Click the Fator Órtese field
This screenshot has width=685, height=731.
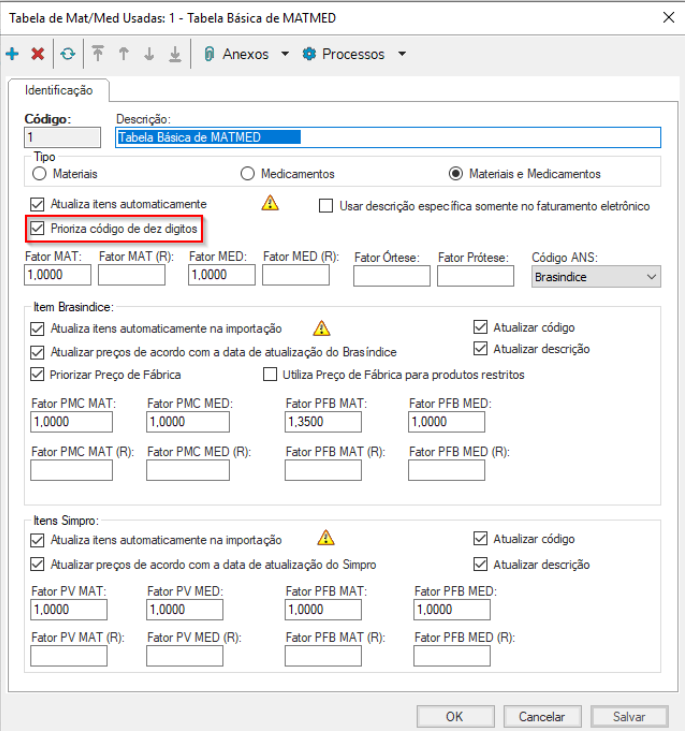(x=392, y=276)
